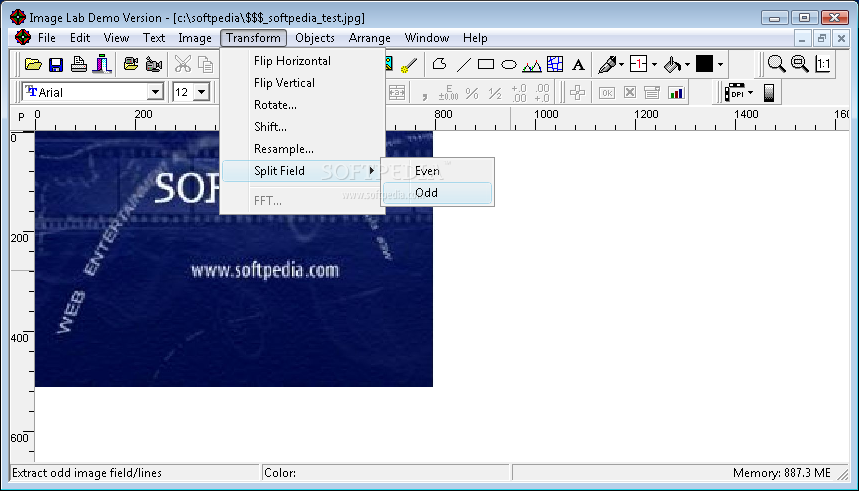Expand the line width dropdown arrow
The image size is (859, 491).
tap(654, 65)
